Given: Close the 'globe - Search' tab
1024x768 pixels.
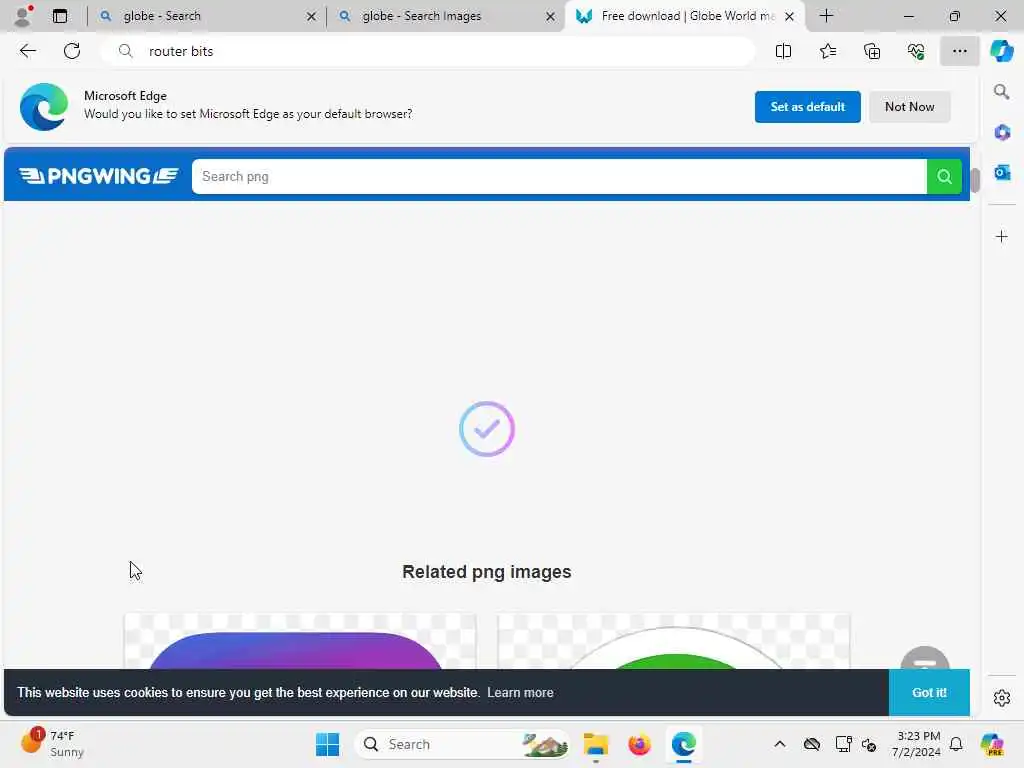Looking at the screenshot, I should pyautogui.click(x=312, y=16).
